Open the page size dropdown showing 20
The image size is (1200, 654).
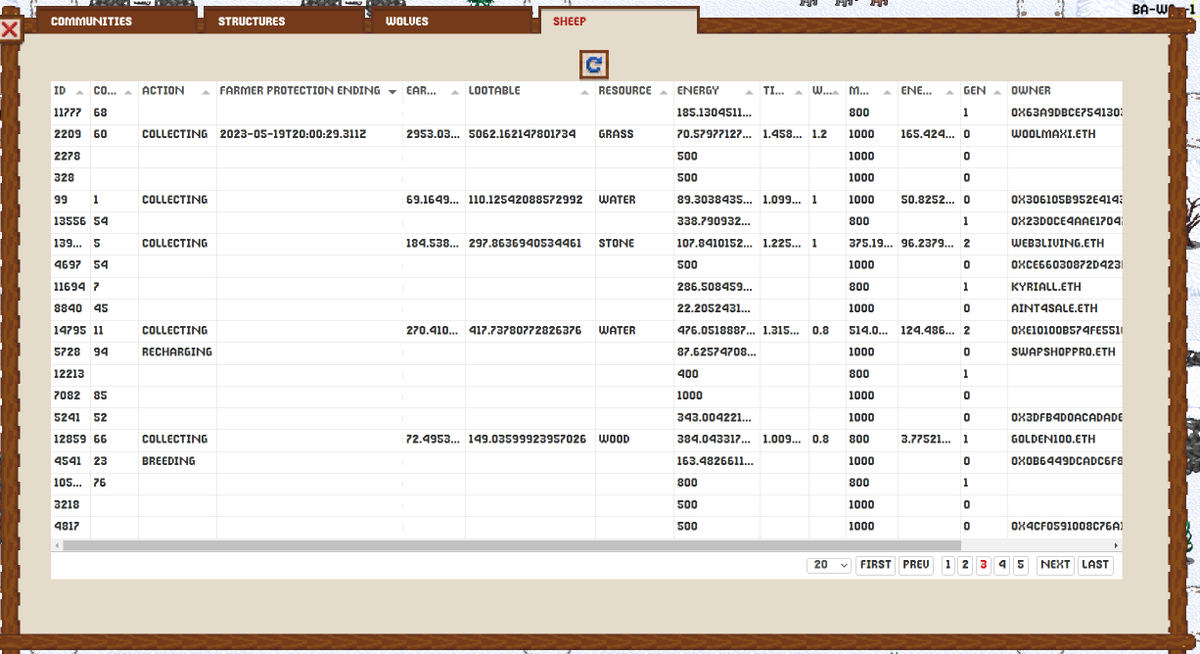[x=829, y=565]
